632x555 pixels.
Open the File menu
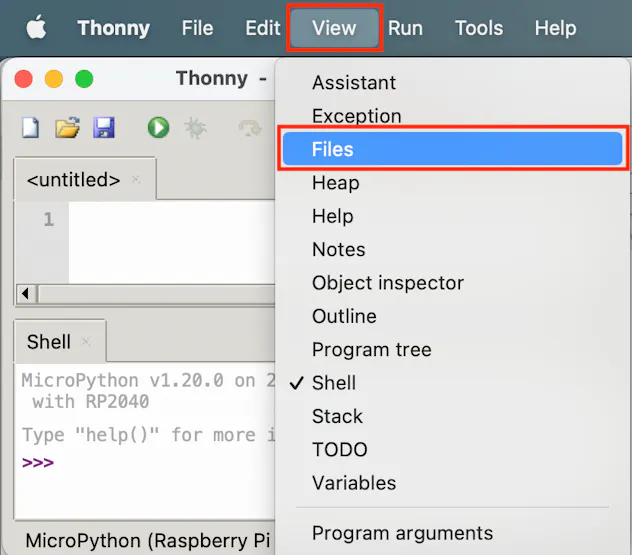[197, 28]
